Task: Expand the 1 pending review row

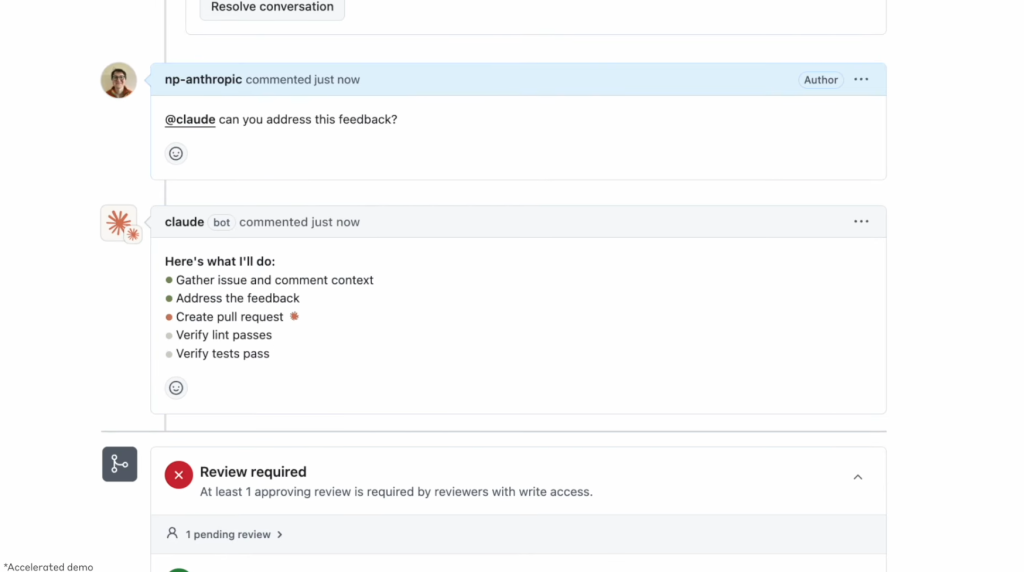Action: (x=519, y=534)
